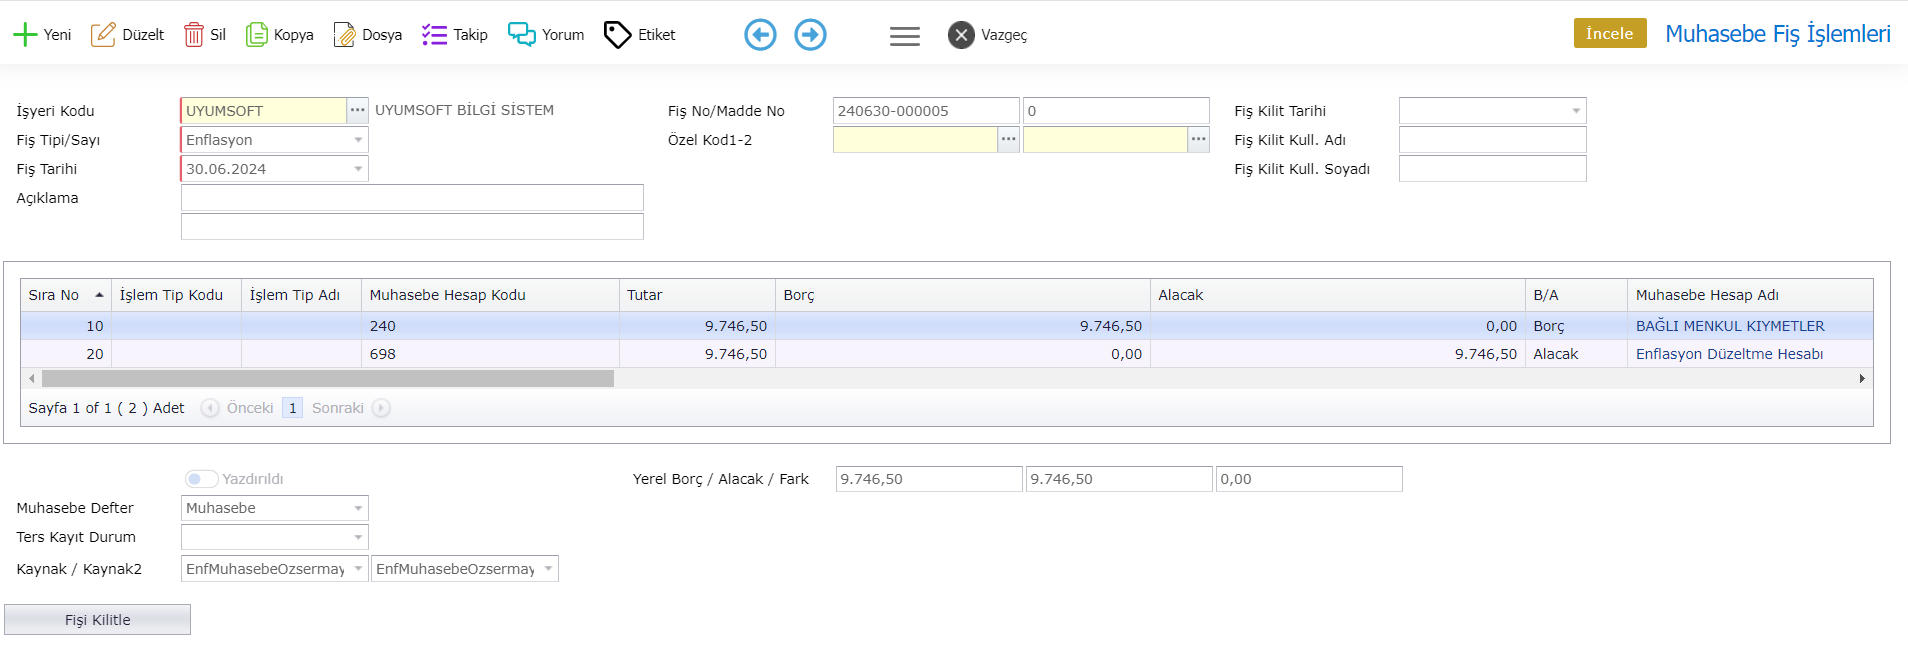The image size is (1908, 651).
Task: Open Enflasyon Düzeltme Hesabı link
Action: pos(1729,354)
